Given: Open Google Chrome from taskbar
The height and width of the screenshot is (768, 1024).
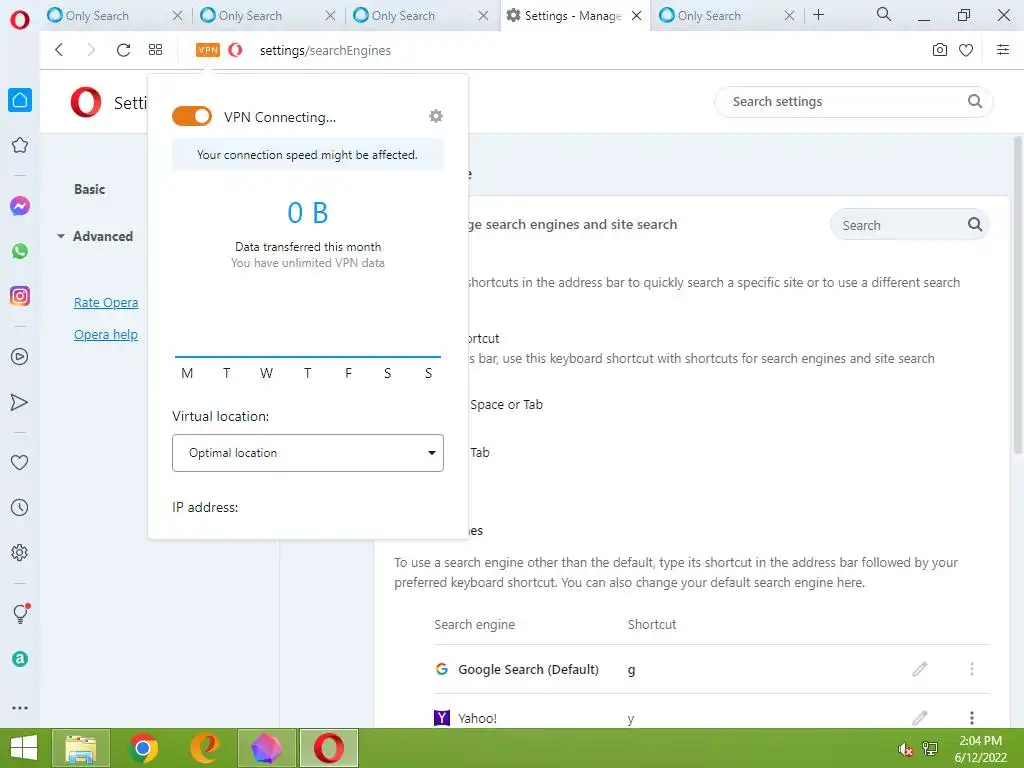Looking at the screenshot, I should (143, 748).
